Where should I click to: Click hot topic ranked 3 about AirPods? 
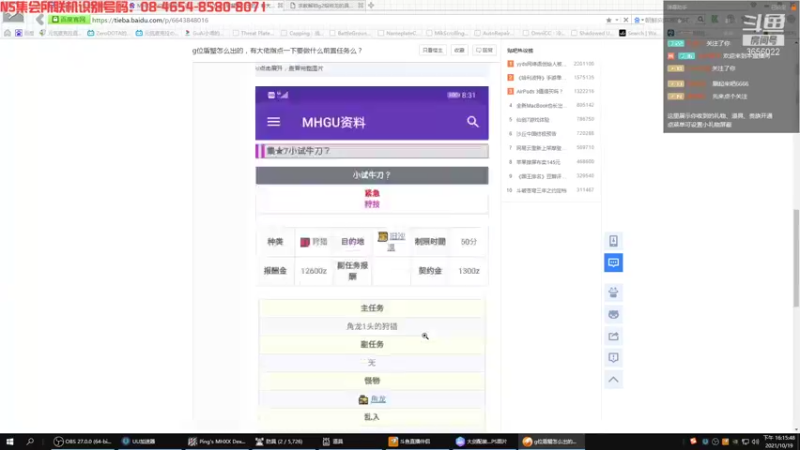coord(539,91)
